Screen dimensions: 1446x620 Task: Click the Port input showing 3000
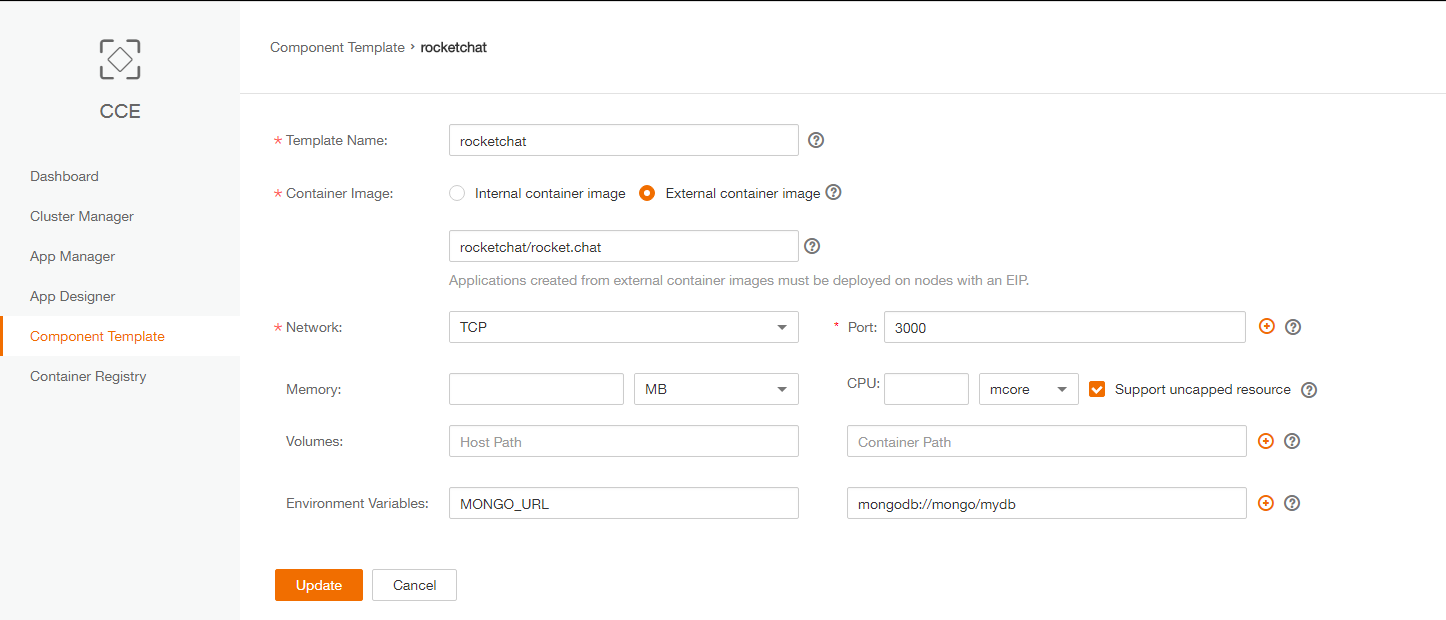1065,327
